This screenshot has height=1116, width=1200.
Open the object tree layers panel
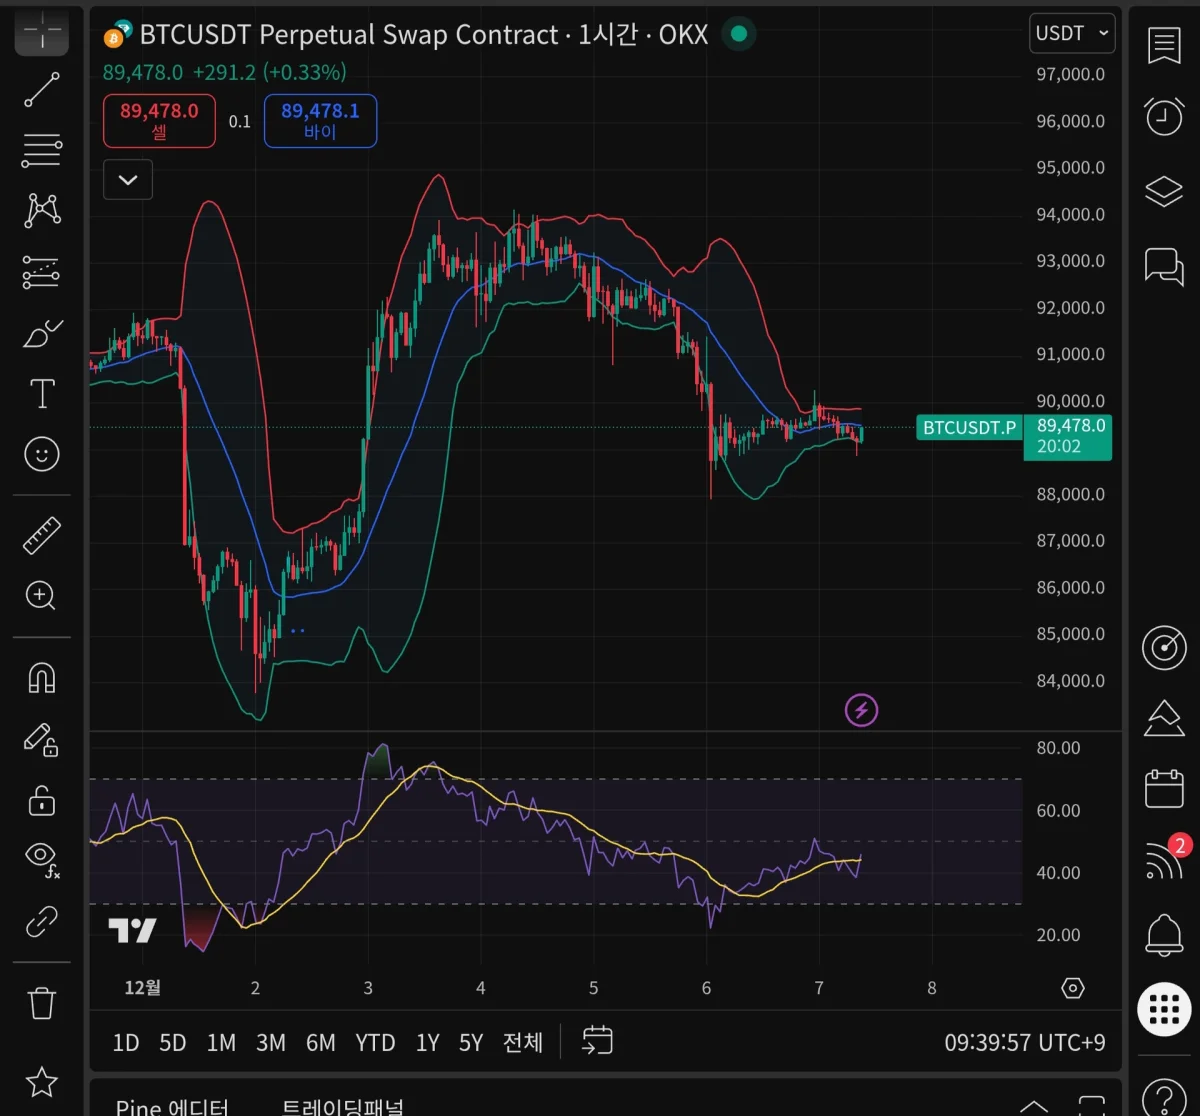coord(1164,191)
